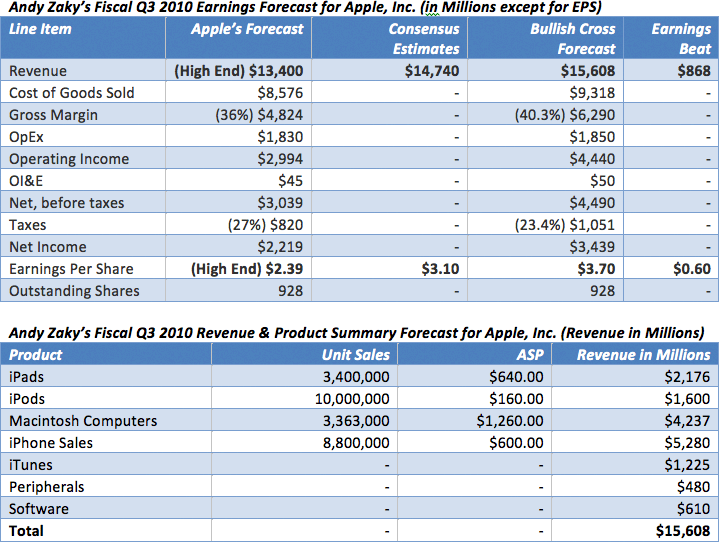The height and width of the screenshot is (542, 719).
Task: Click the '$8,576' cell
Action: [x=280, y=93]
